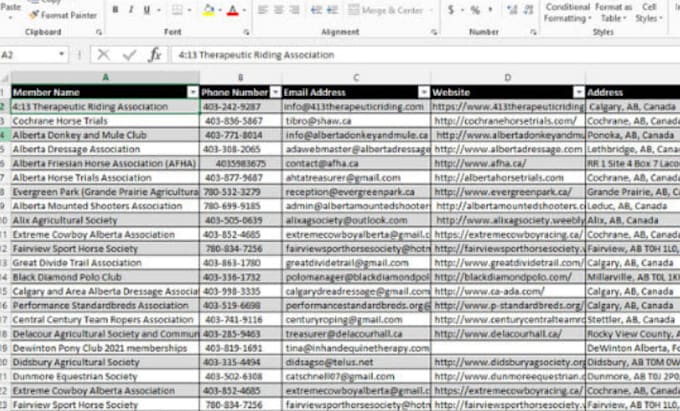Expand the Accounting format dropdown arrow
Viewport: 680px width, 411px height.
coord(462,10)
